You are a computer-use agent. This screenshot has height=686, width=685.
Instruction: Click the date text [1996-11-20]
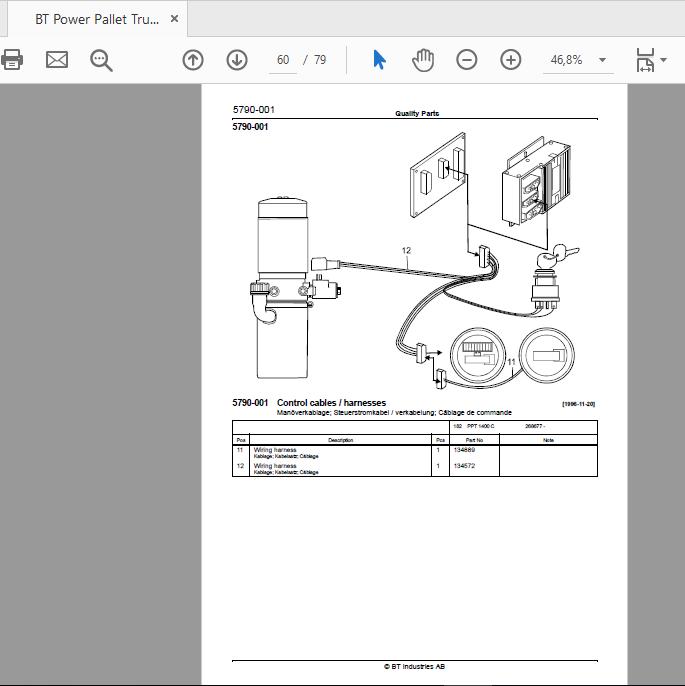[578, 404]
